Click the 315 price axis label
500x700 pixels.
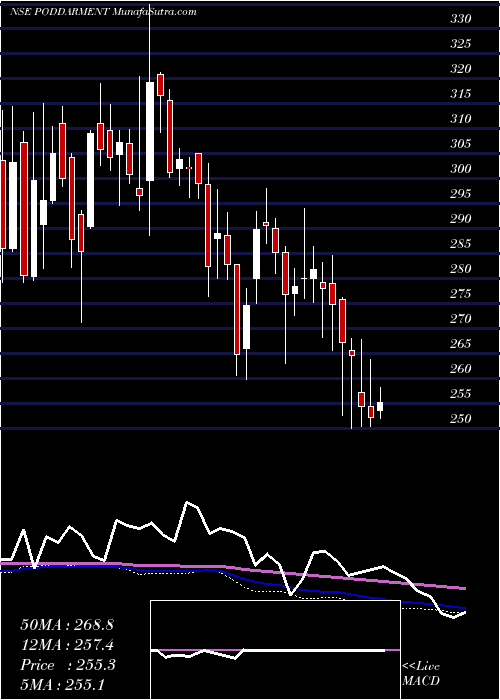(460, 94)
